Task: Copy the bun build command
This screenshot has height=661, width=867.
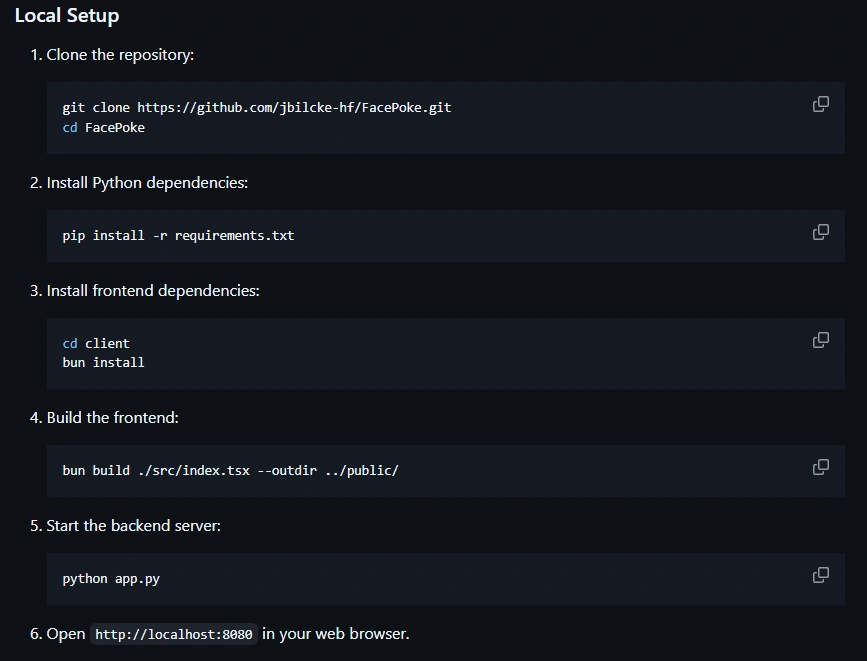Action: (x=821, y=467)
